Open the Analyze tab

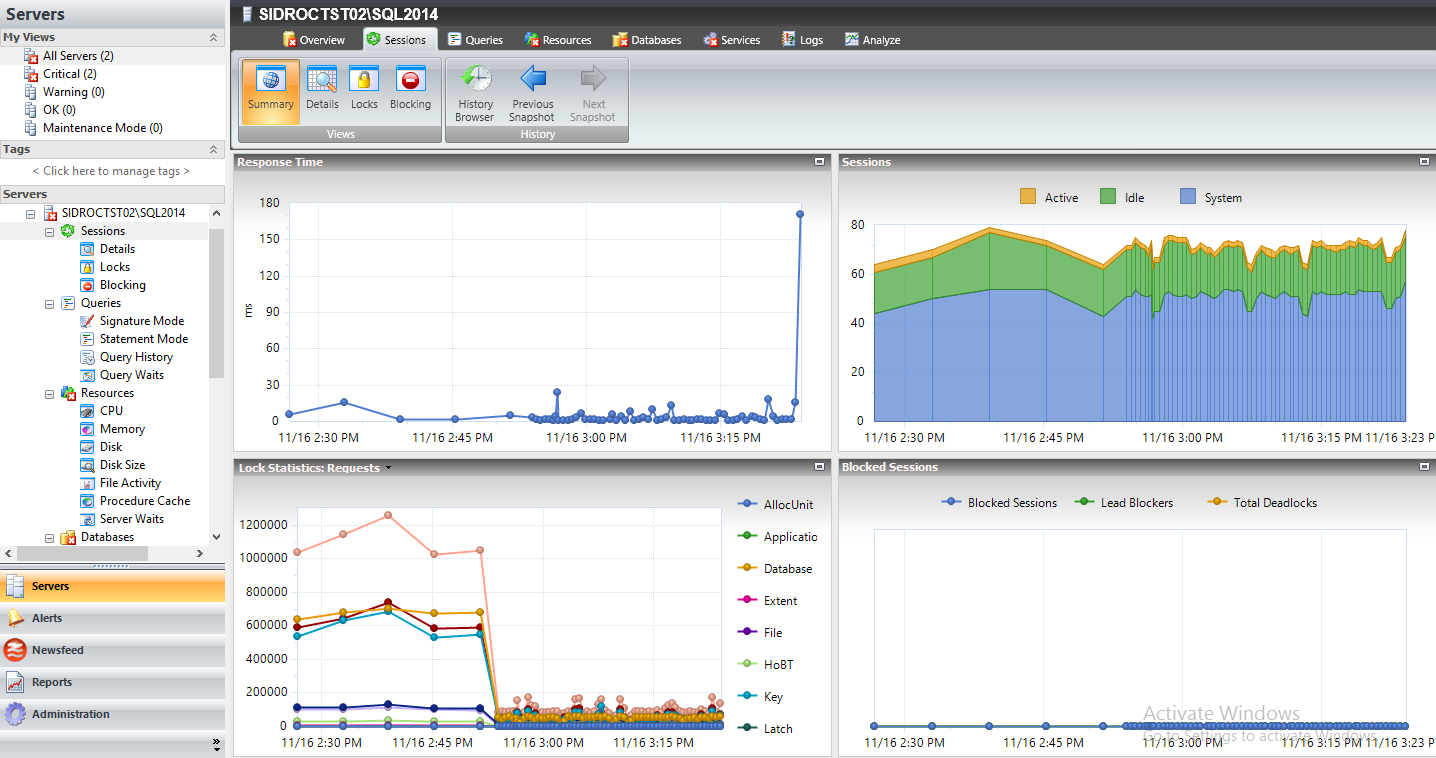click(872, 40)
